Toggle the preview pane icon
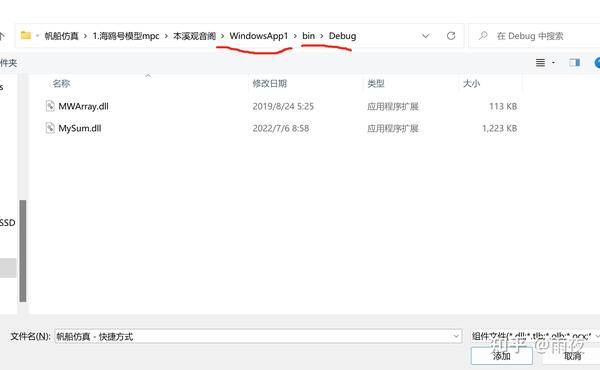The width and height of the screenshot is (600, 370). point(574,63)
